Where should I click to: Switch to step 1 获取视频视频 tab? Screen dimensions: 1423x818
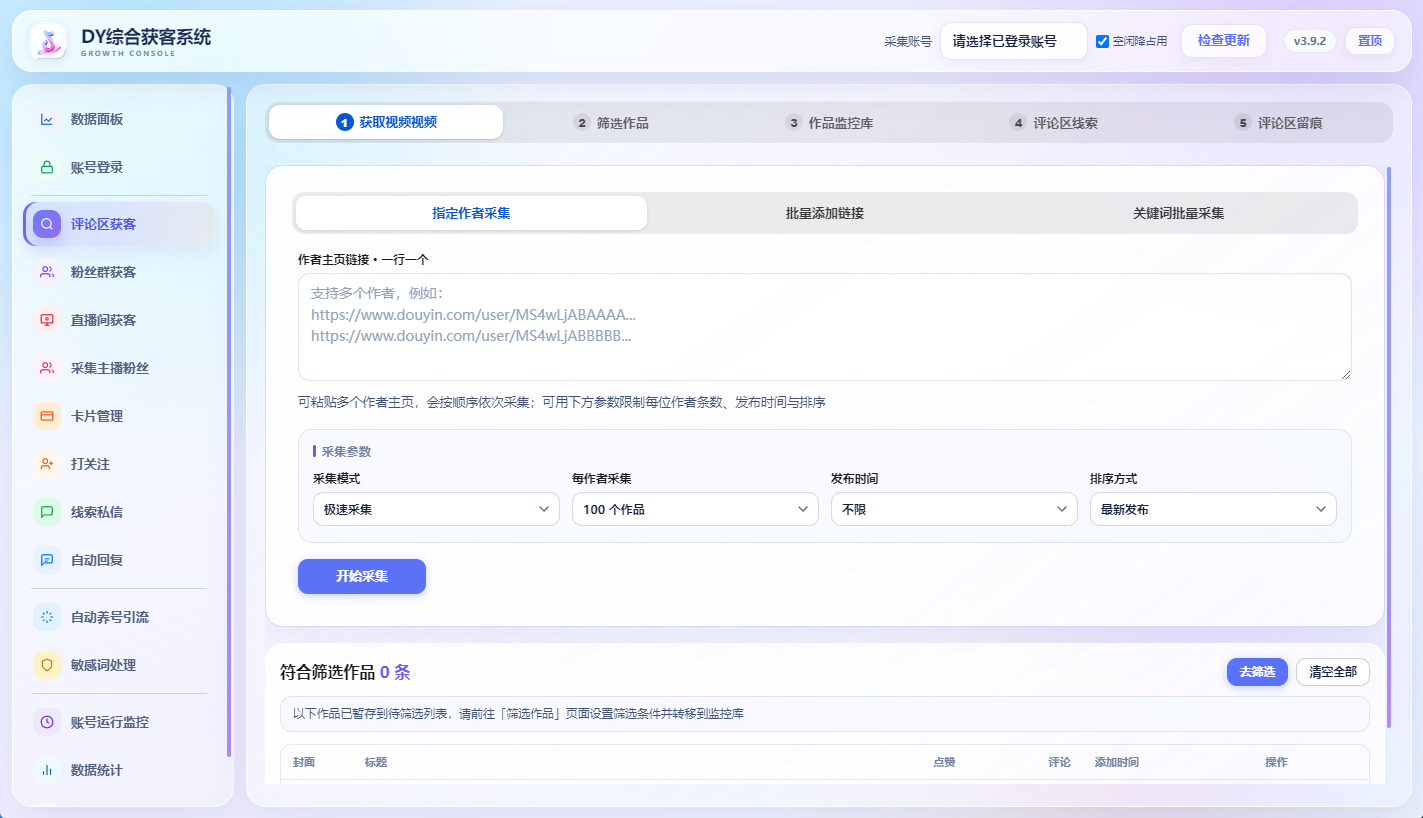386,122
